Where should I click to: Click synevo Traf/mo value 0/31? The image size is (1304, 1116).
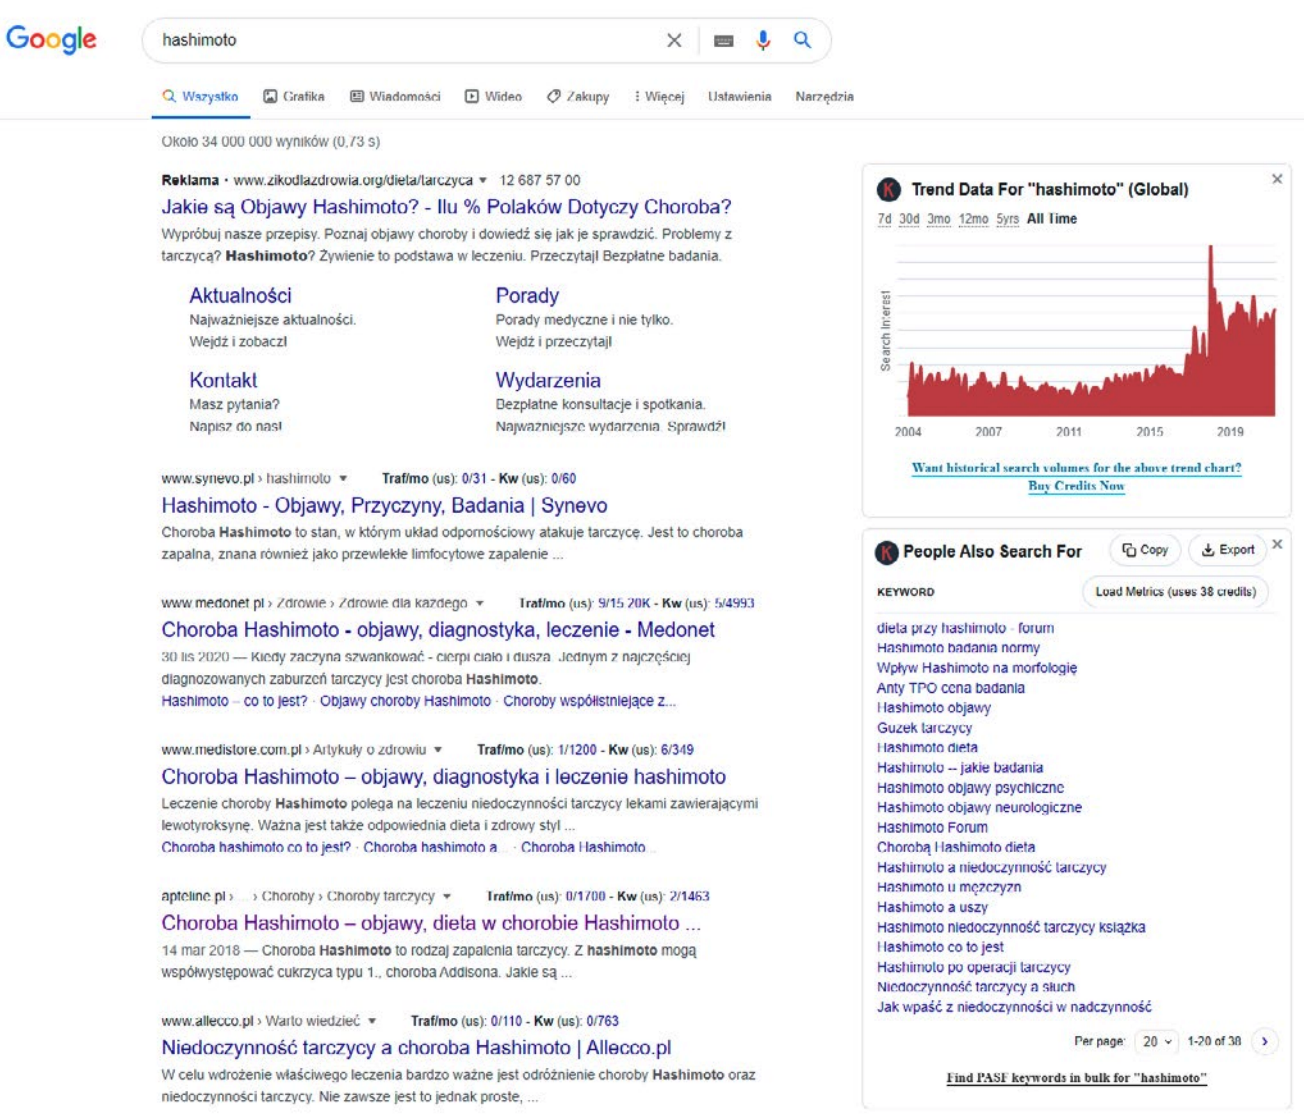point(474,479)
